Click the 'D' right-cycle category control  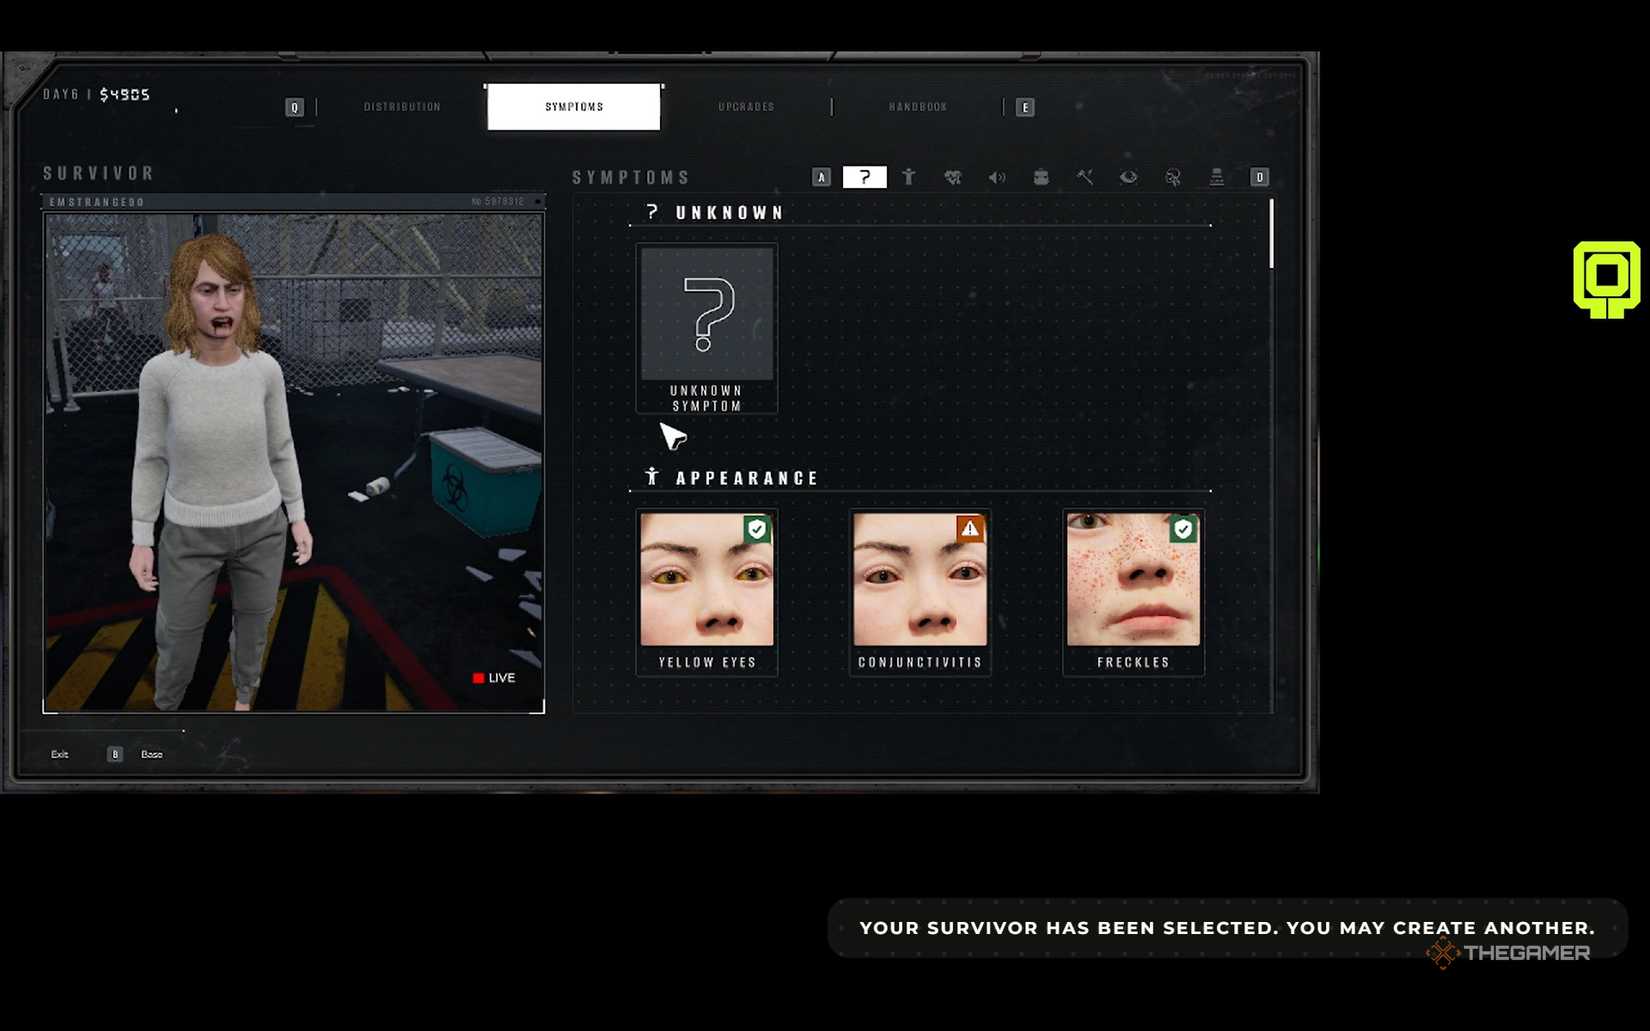[x=1259, y=177]
